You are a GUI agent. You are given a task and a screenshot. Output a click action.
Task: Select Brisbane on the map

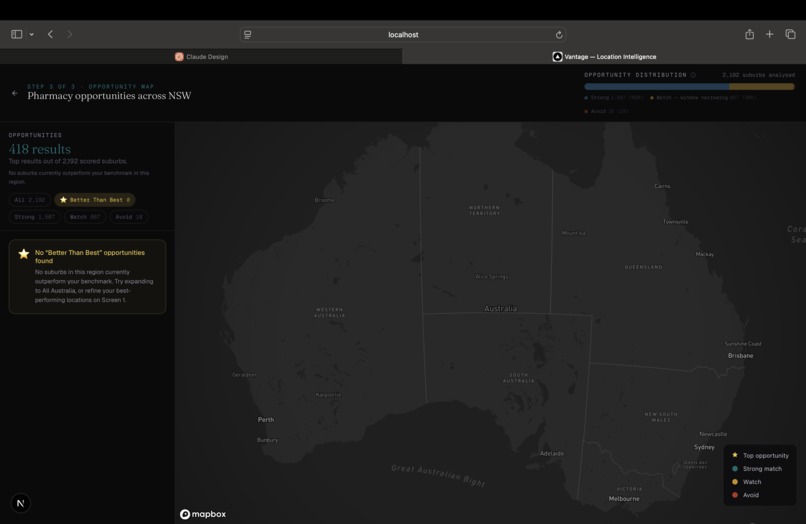click(740, 355)
